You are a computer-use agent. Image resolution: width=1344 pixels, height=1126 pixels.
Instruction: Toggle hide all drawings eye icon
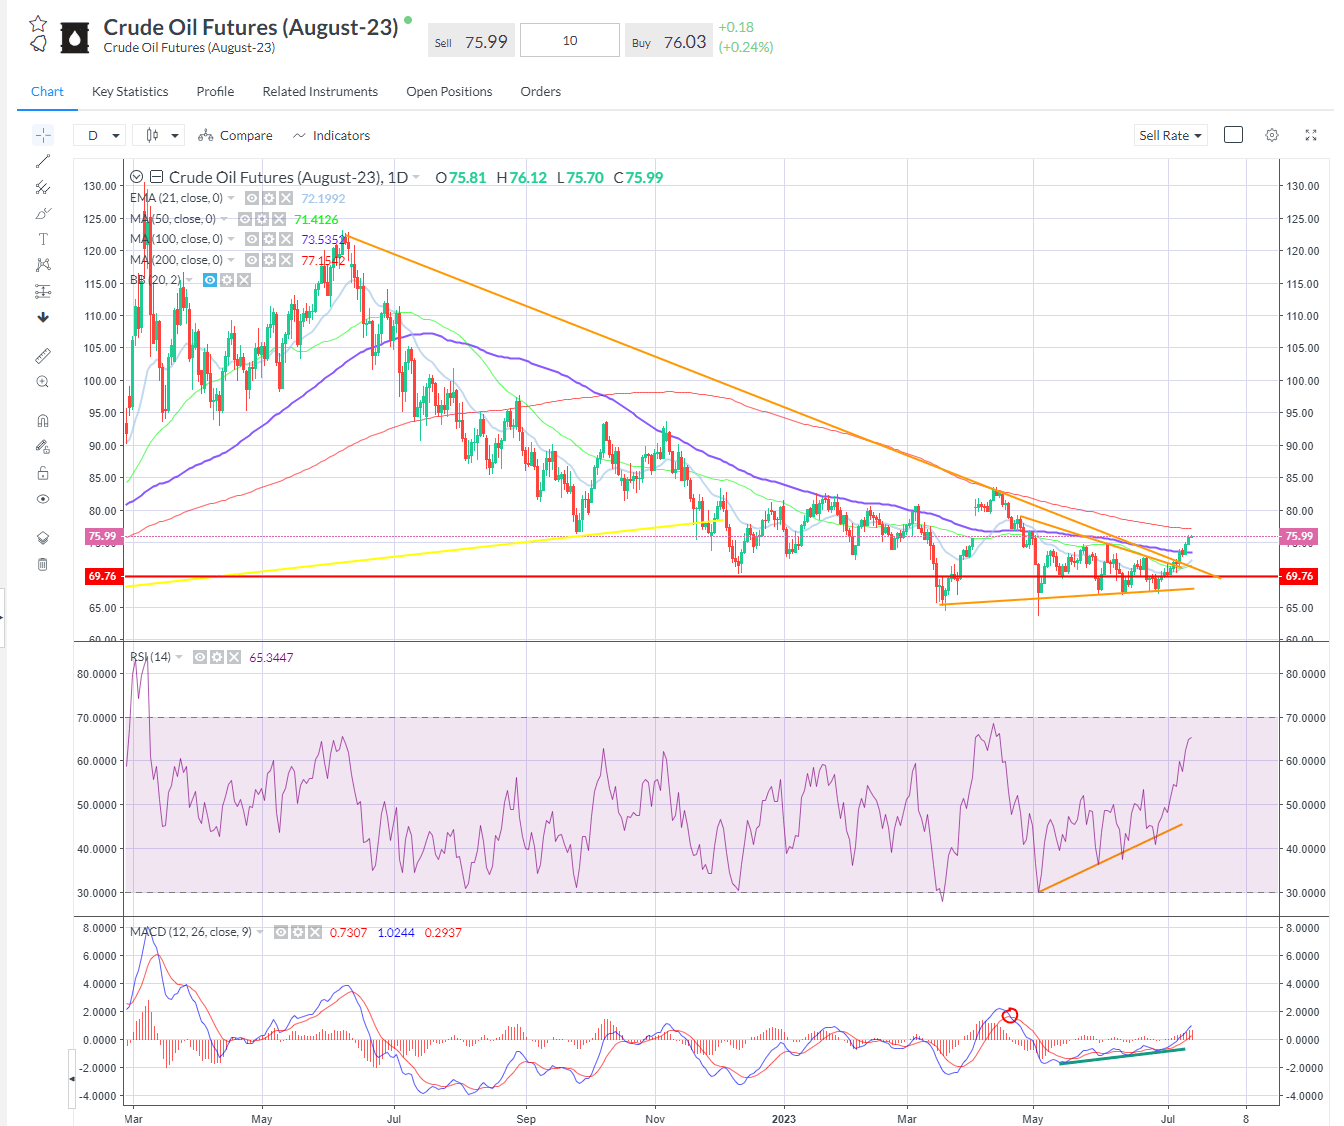tap(43, 499)
